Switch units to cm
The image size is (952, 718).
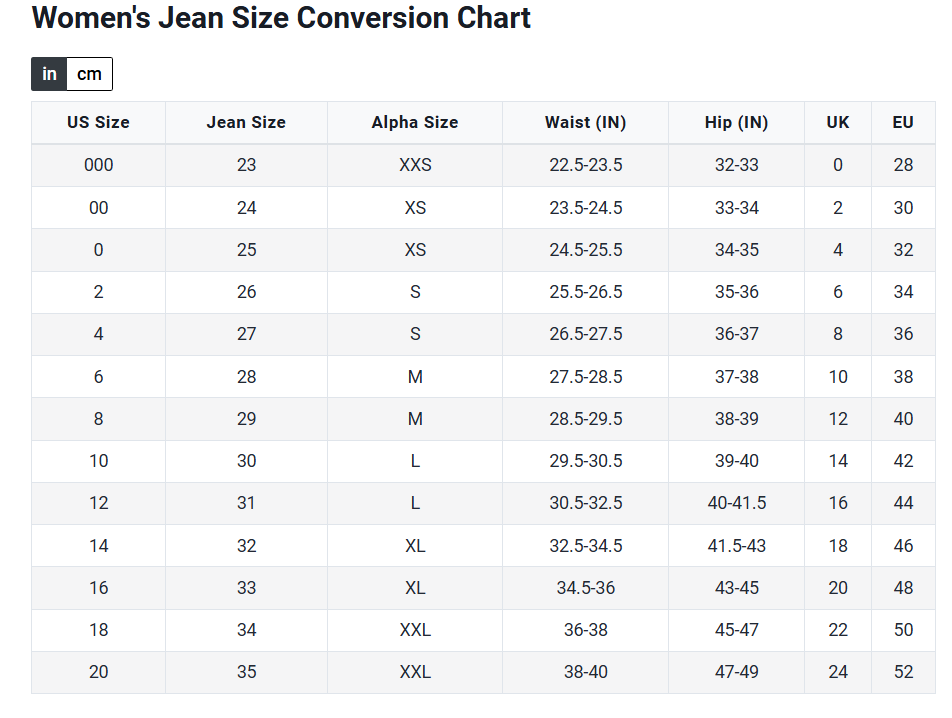89,74
